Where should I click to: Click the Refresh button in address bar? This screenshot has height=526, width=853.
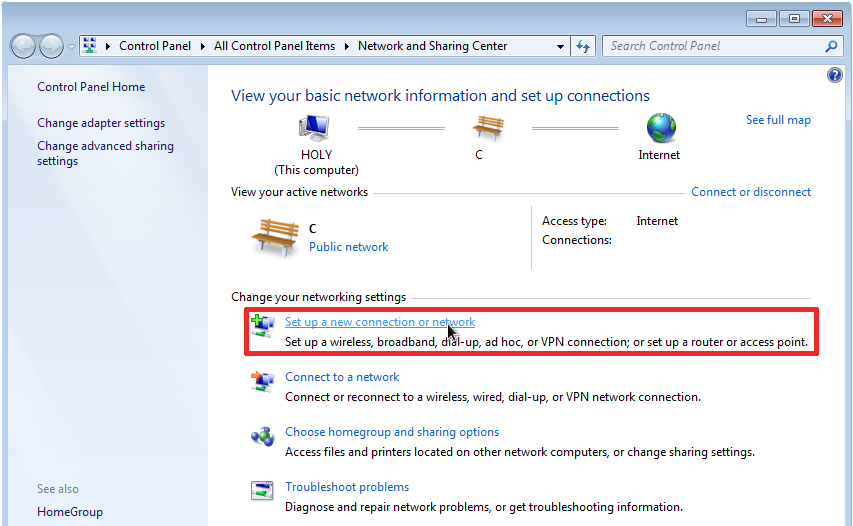(583, 47)
